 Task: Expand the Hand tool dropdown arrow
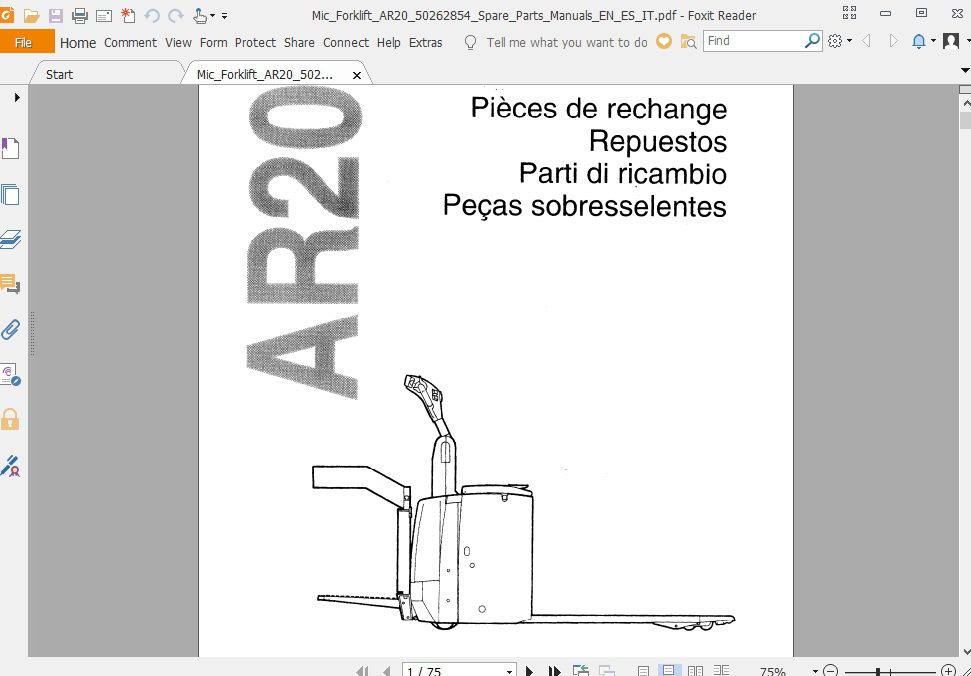pyautogui.click(x=212, y=14)
